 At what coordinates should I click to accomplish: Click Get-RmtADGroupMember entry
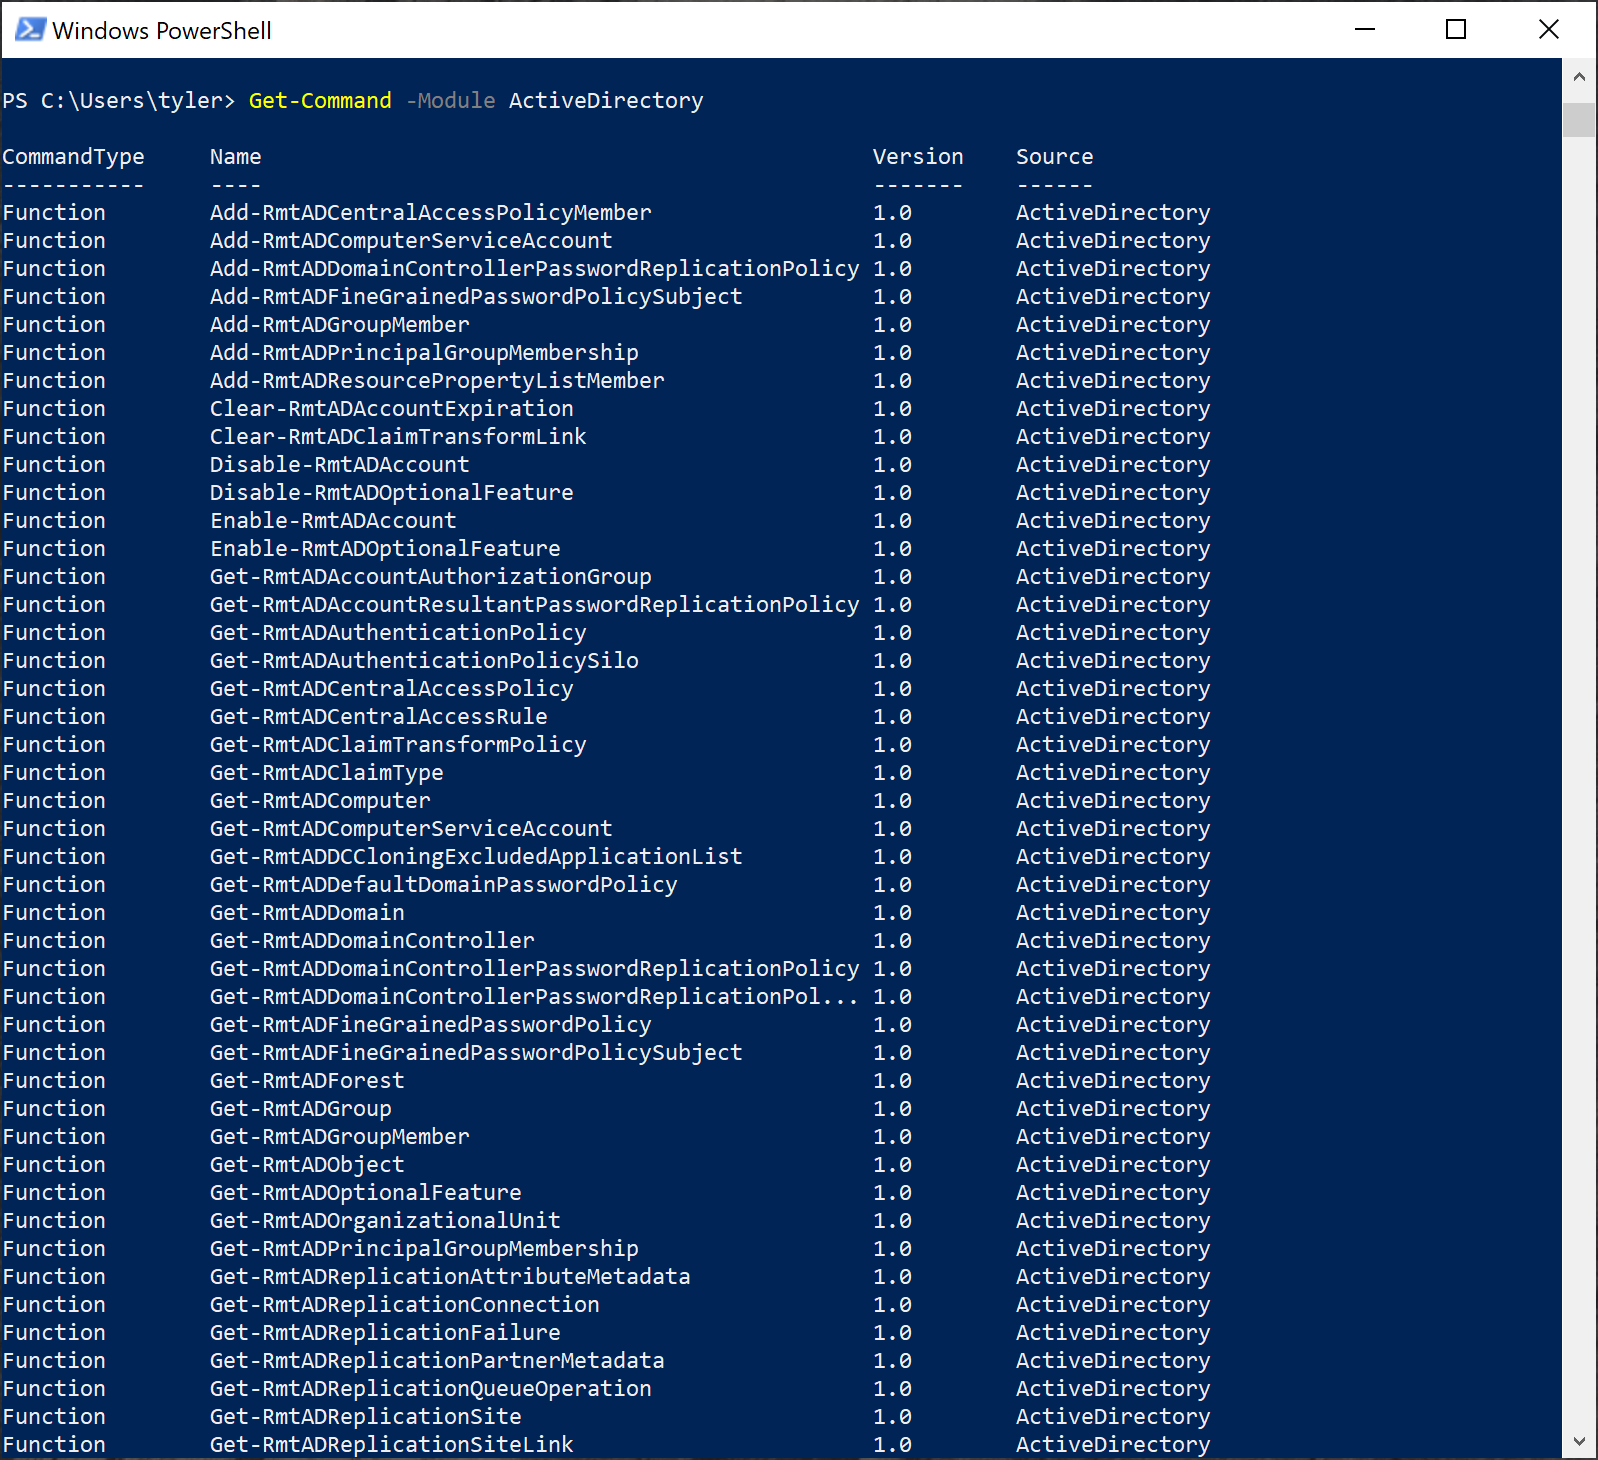coord(340,1137)
